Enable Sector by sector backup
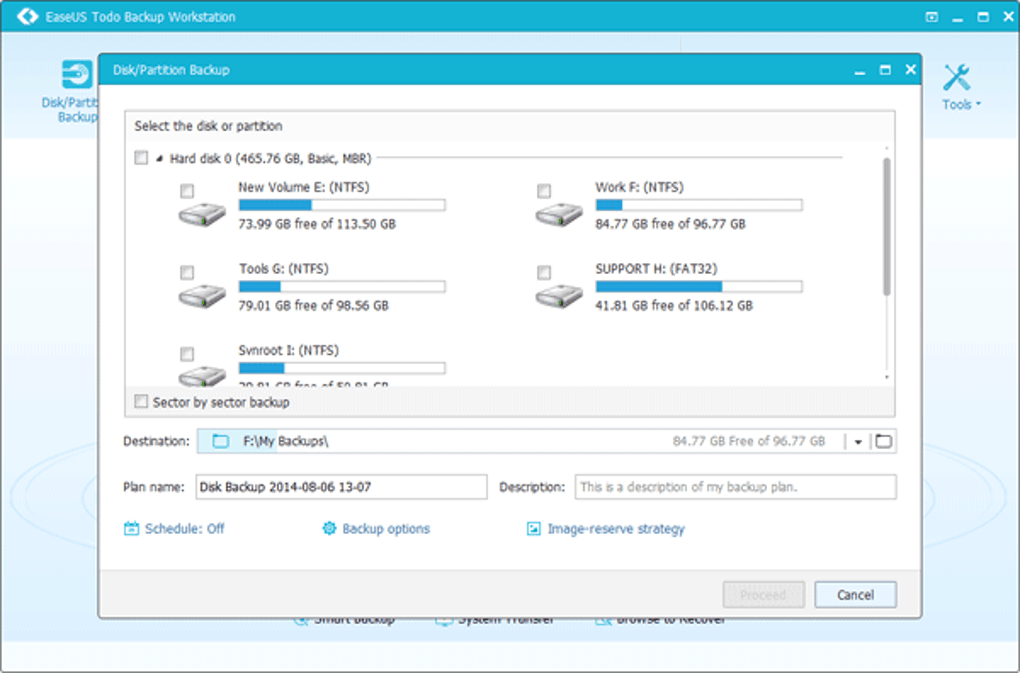The height and width of the screenshot is (673, 1020). coord(141,401)
